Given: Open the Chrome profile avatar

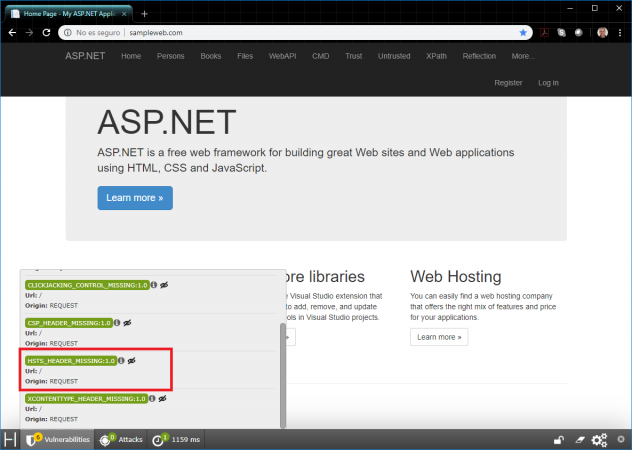Looking at the screenshot, I should click(602, 33).
